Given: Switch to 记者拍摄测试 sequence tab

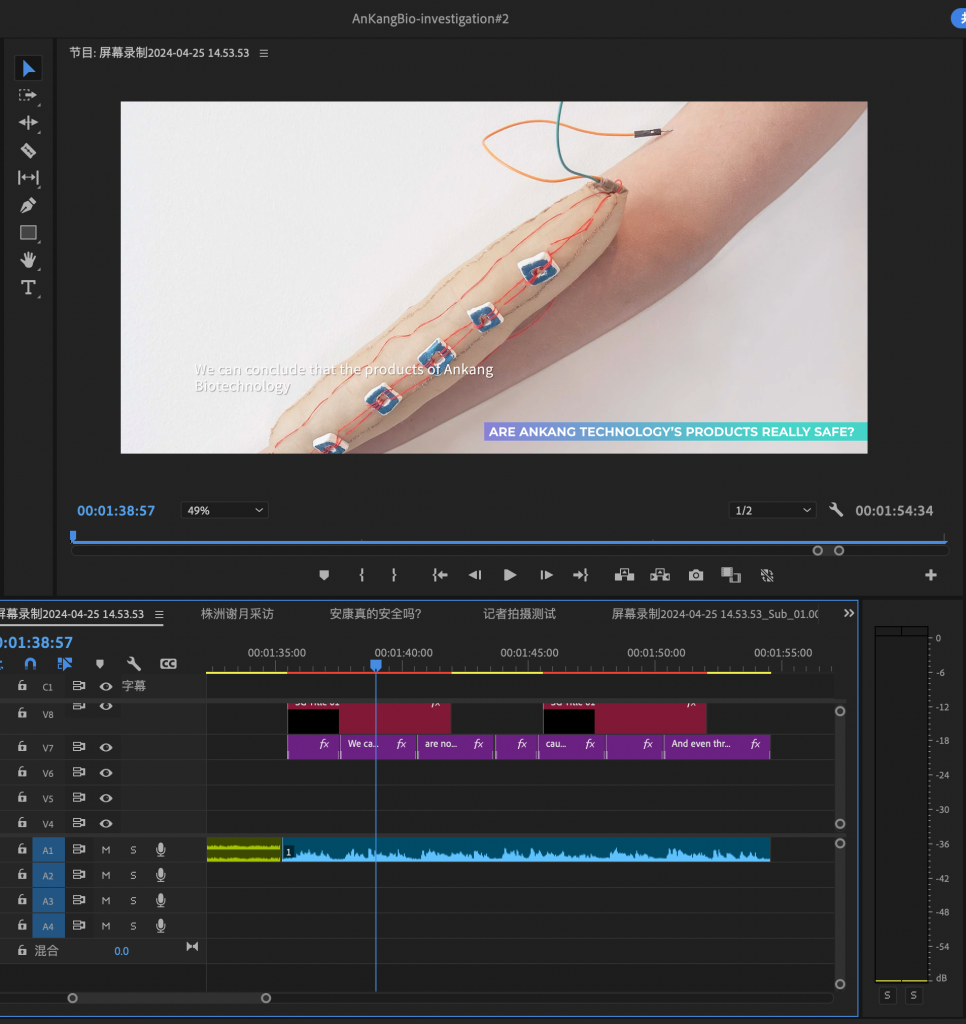Looking at the screenshot, I should pos(519,614).
